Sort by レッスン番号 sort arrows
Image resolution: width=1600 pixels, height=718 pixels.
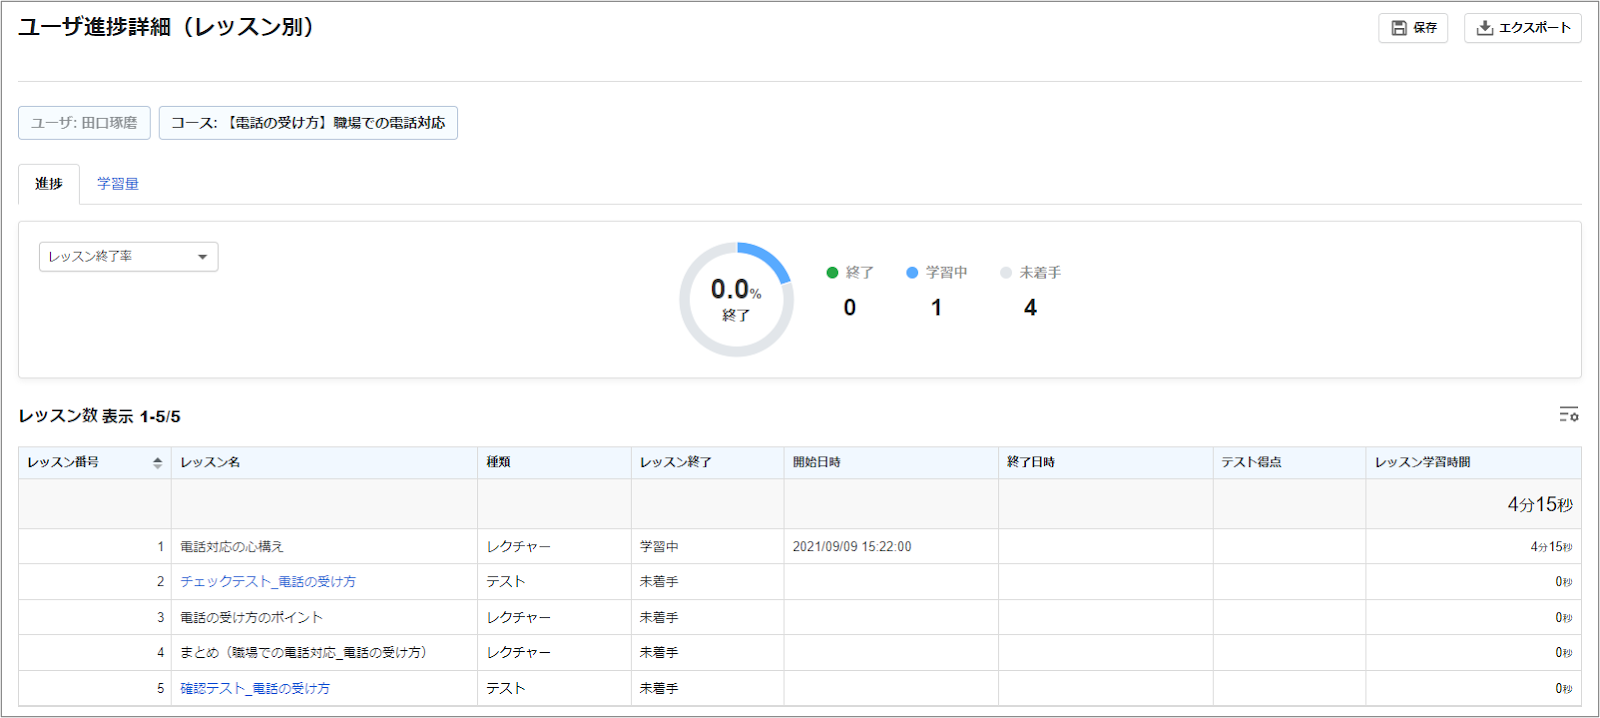pyautogui.click(x=157, y=462)
